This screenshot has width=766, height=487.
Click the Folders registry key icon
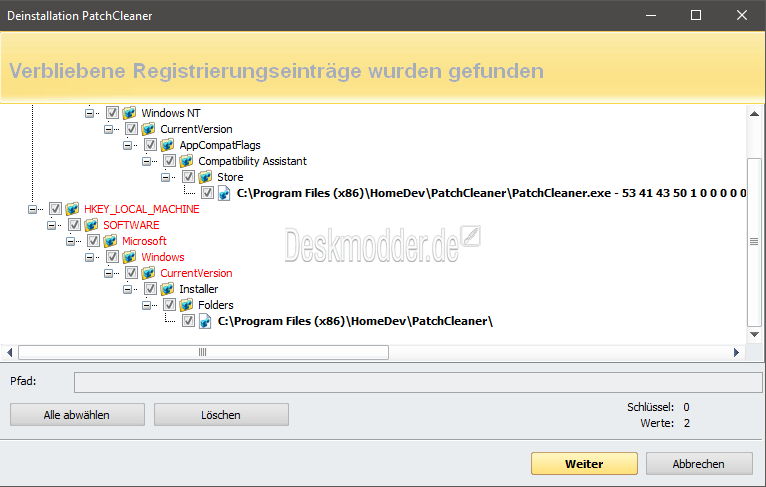pos(186,305)
